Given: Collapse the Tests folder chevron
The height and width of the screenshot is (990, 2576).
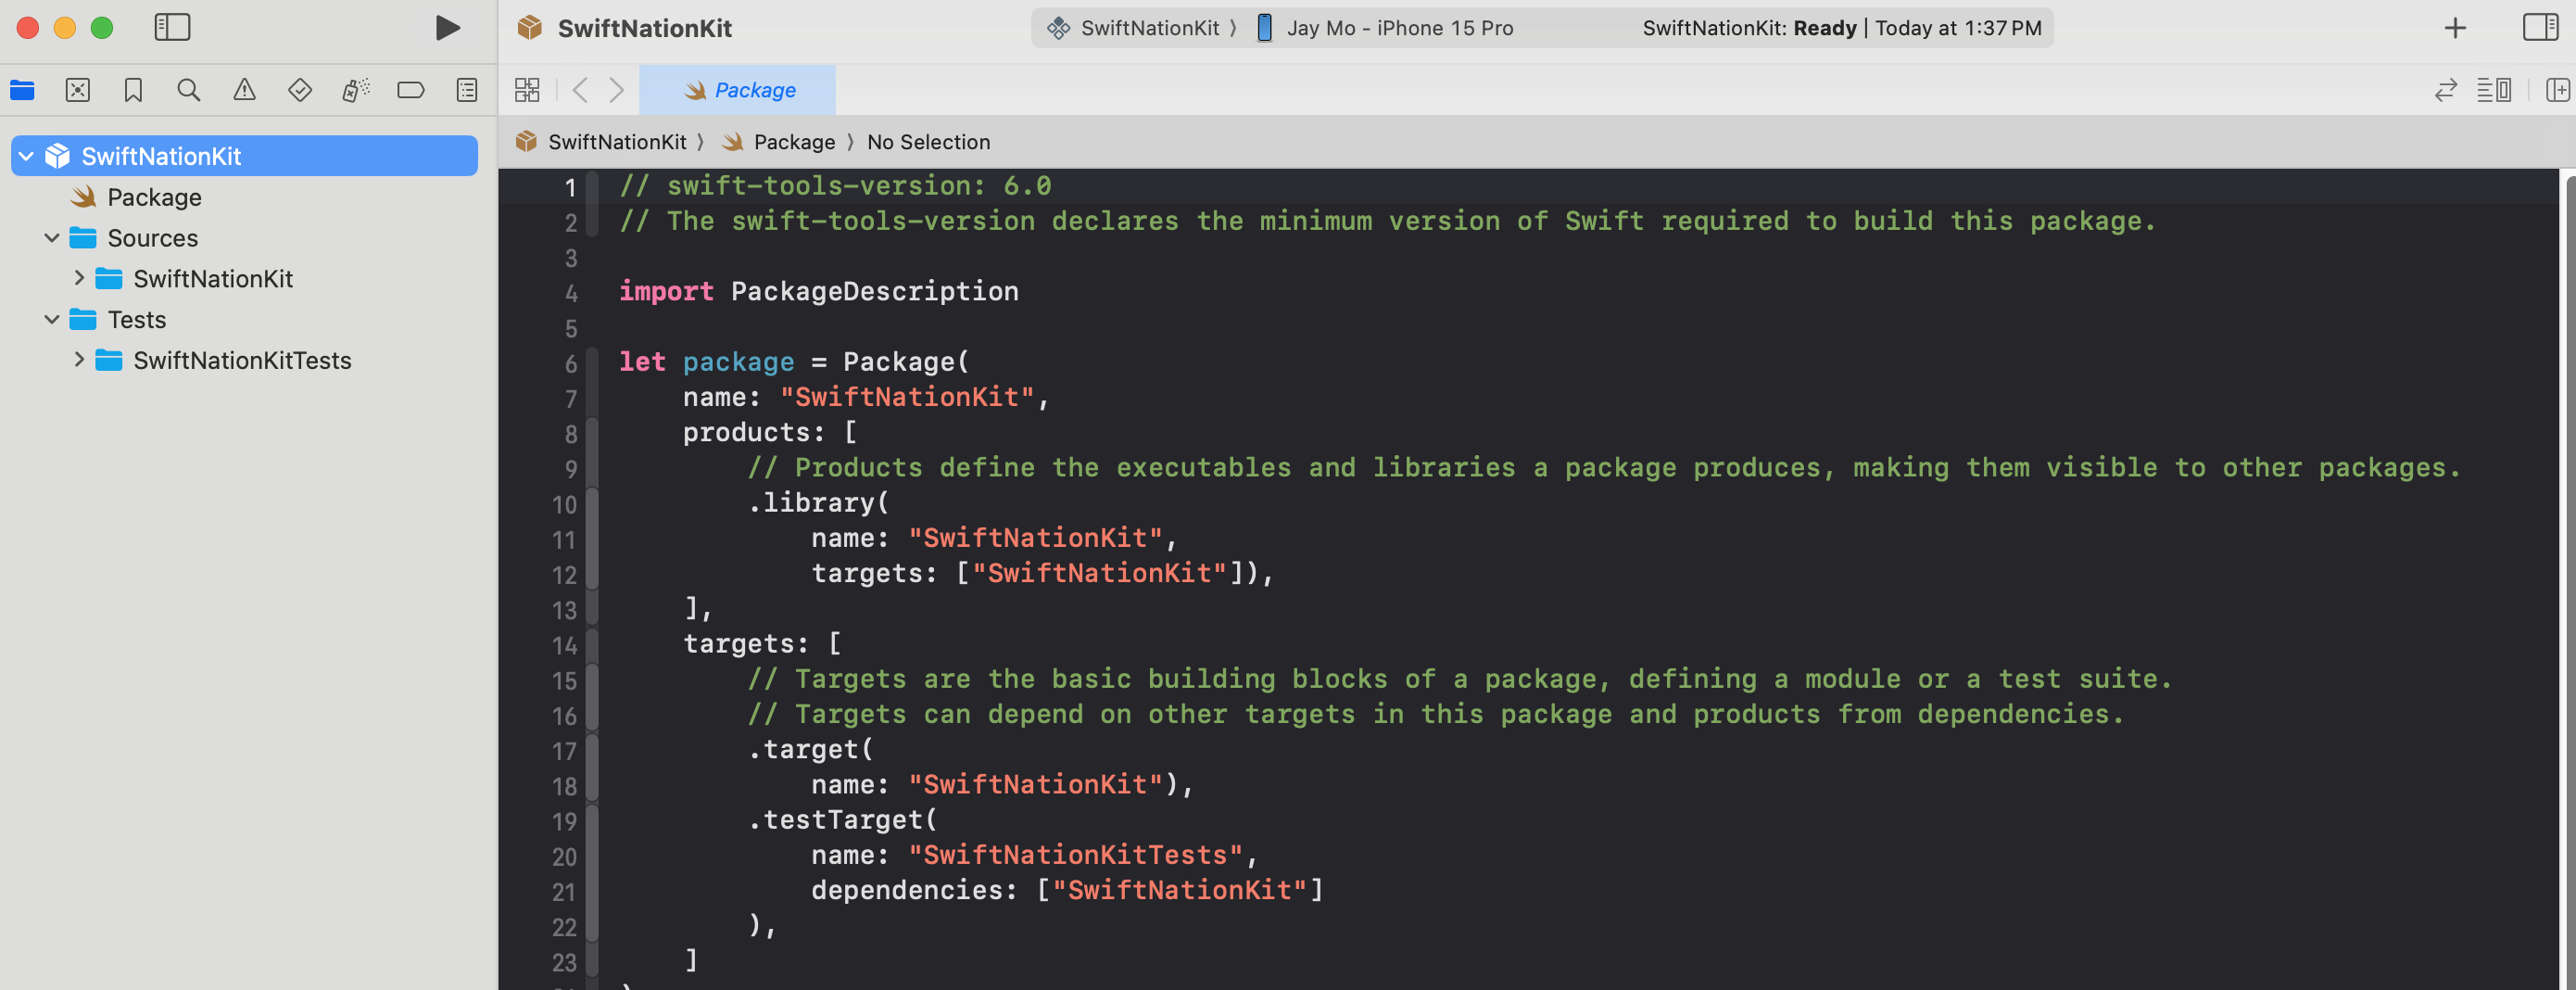Looking at the screenshot, I should (x=52, y=319).
